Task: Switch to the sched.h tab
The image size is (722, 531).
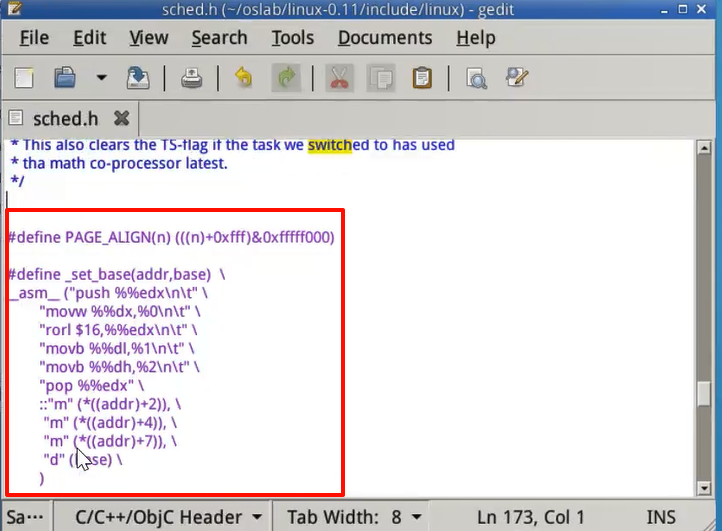Action: tap(66, 118)
